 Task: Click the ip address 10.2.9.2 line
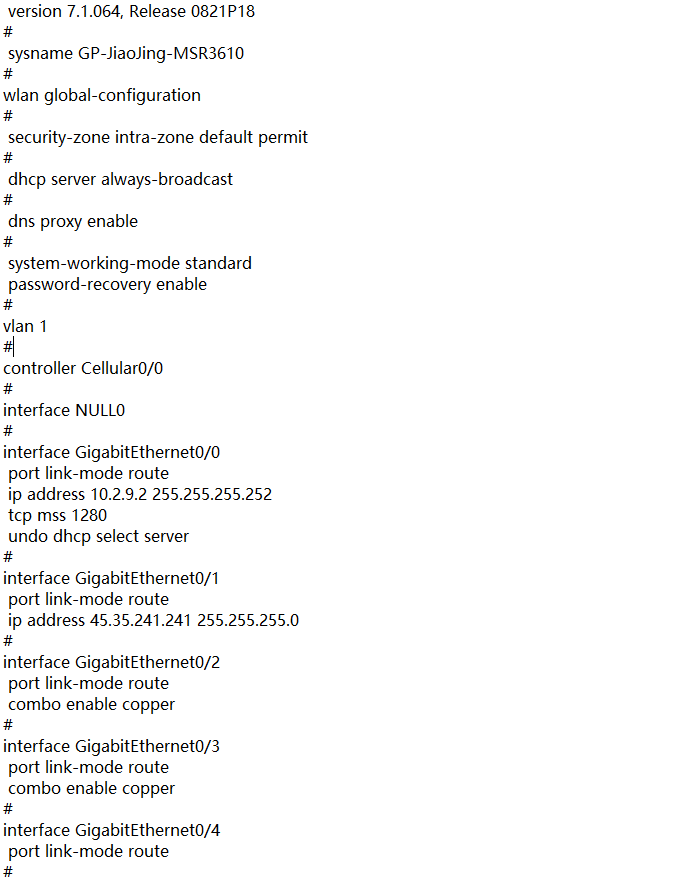click(x=140, y=494)
